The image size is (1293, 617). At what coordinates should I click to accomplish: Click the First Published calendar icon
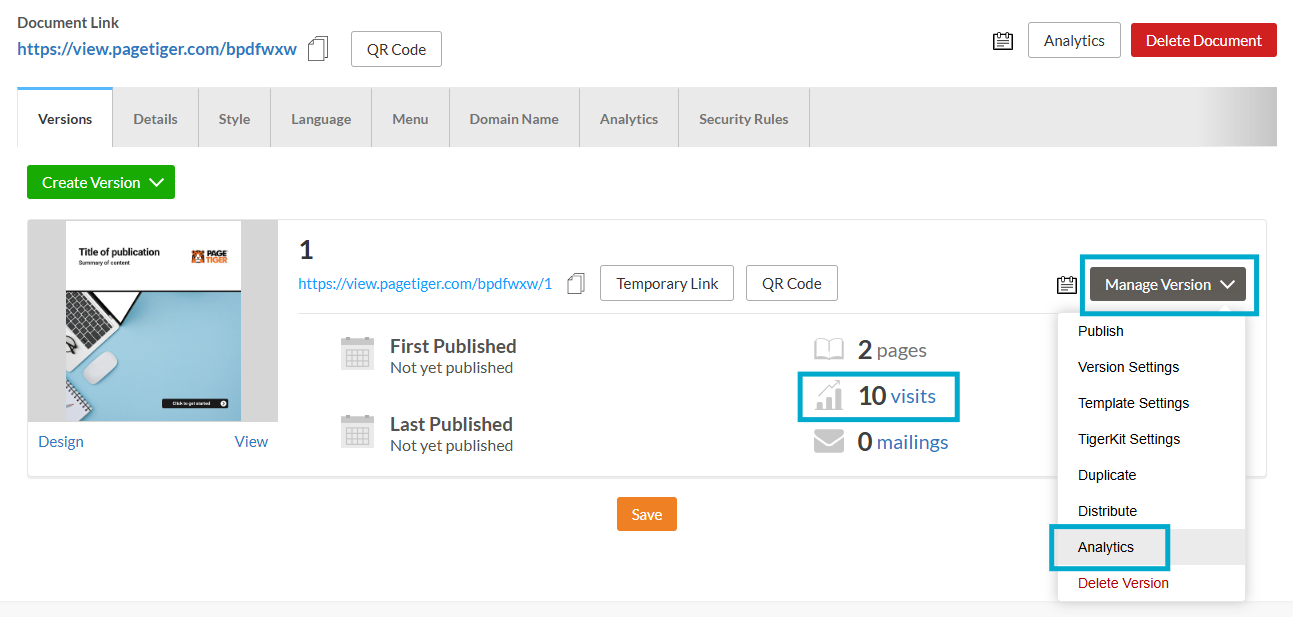tap(357, 355)
